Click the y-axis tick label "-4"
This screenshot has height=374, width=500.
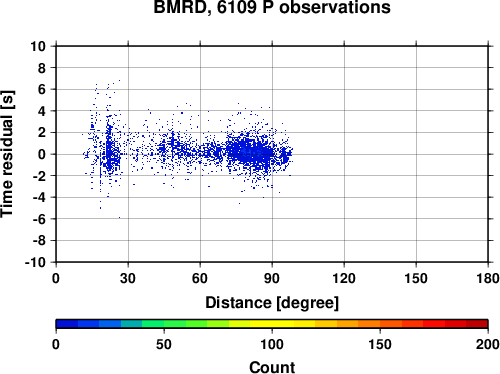click(39, 197)
